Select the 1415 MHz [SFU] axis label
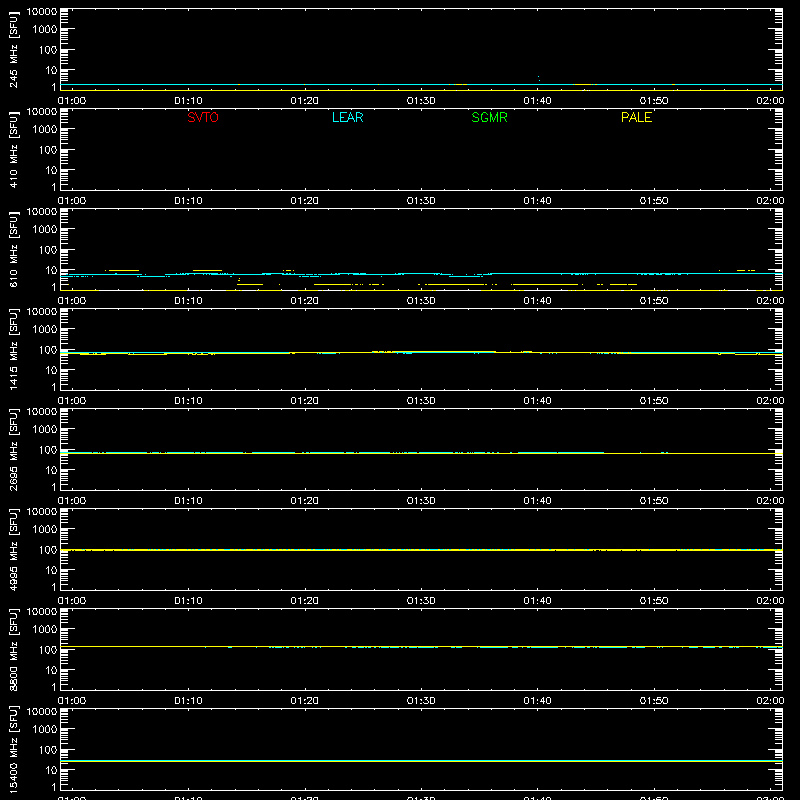Screen dimensions: 800x800 point(14,350)
